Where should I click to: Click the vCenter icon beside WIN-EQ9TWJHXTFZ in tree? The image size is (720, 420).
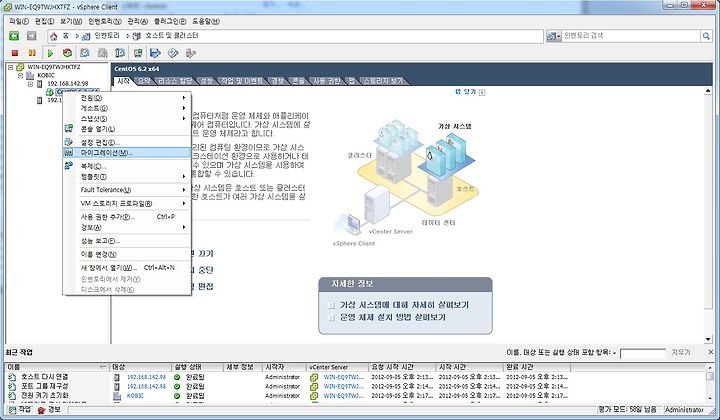20,67
